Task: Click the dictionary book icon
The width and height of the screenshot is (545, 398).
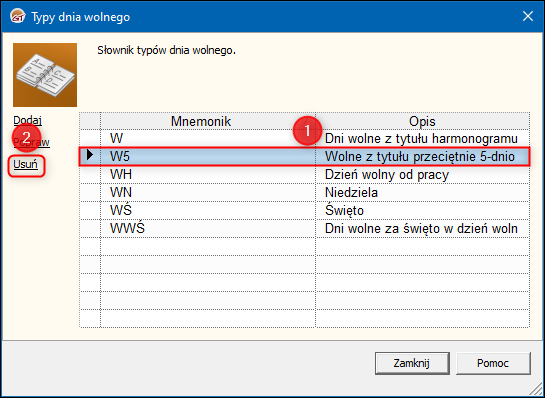Action: [x=45, y=75]
